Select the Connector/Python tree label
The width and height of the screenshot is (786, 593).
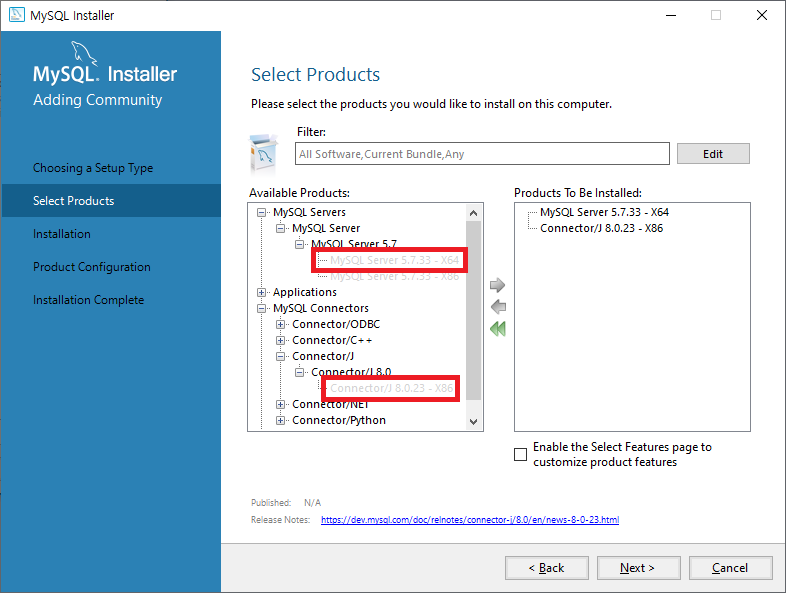point(339,420)
